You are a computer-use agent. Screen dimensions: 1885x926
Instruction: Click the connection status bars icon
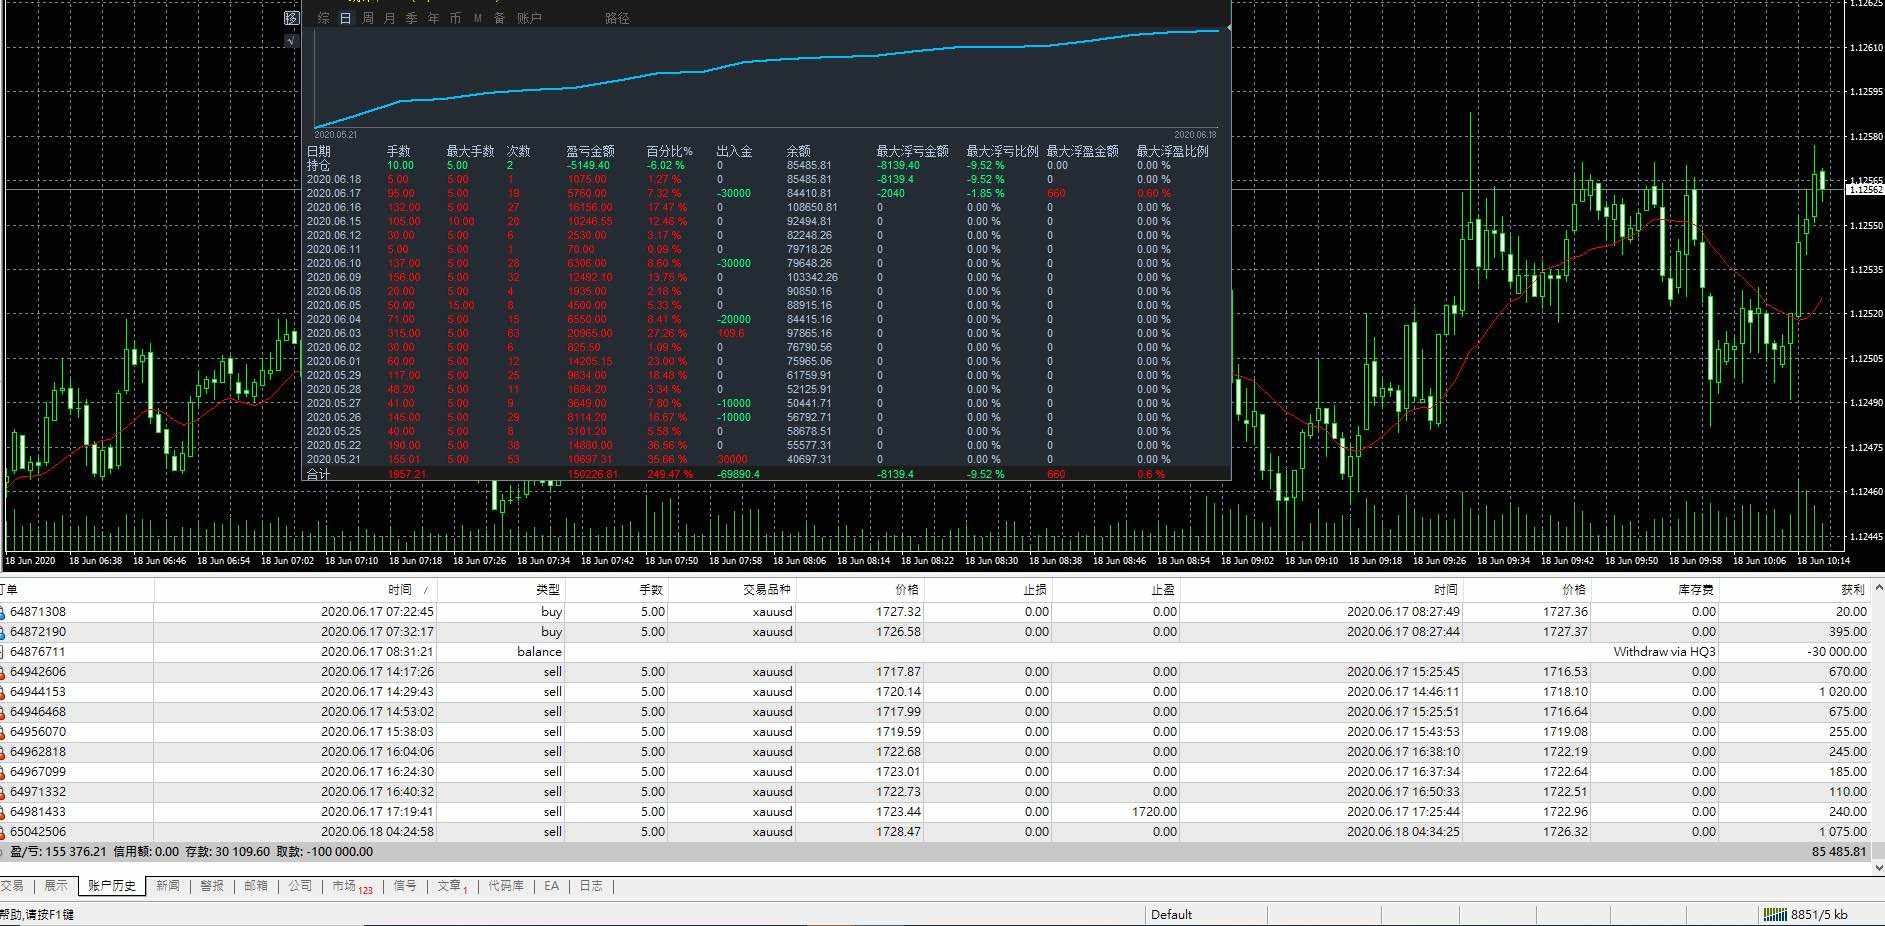1774,914
